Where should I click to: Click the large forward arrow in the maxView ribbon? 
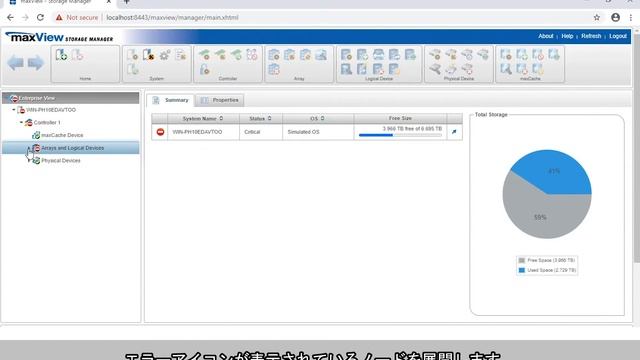coord(36,63)
